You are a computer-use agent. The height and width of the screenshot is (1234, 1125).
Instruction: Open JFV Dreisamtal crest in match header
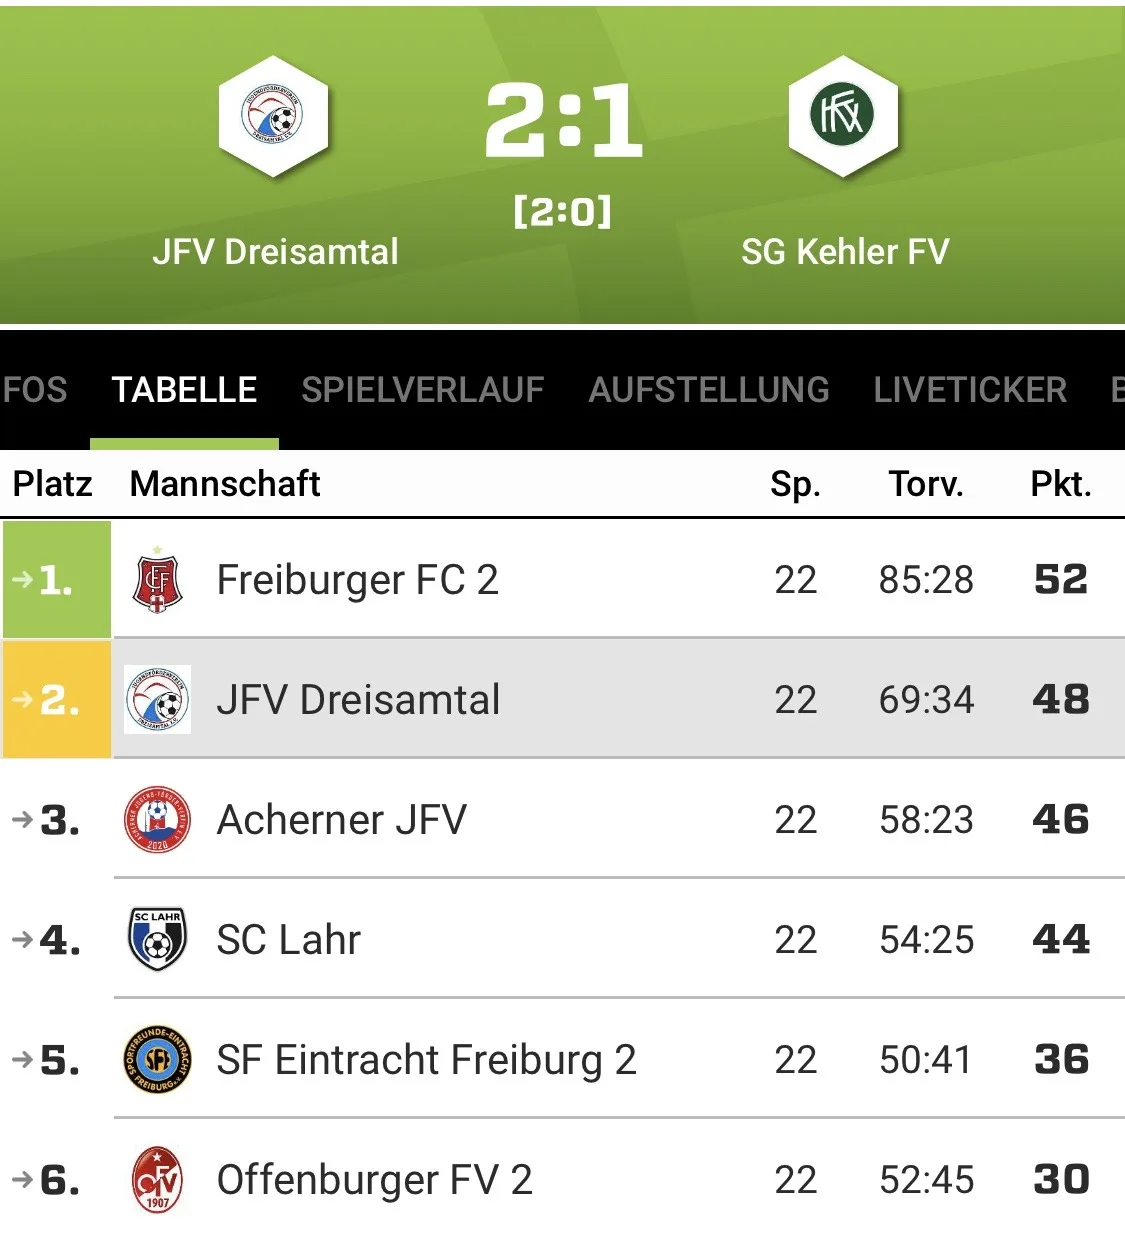(x=273, y=116)
